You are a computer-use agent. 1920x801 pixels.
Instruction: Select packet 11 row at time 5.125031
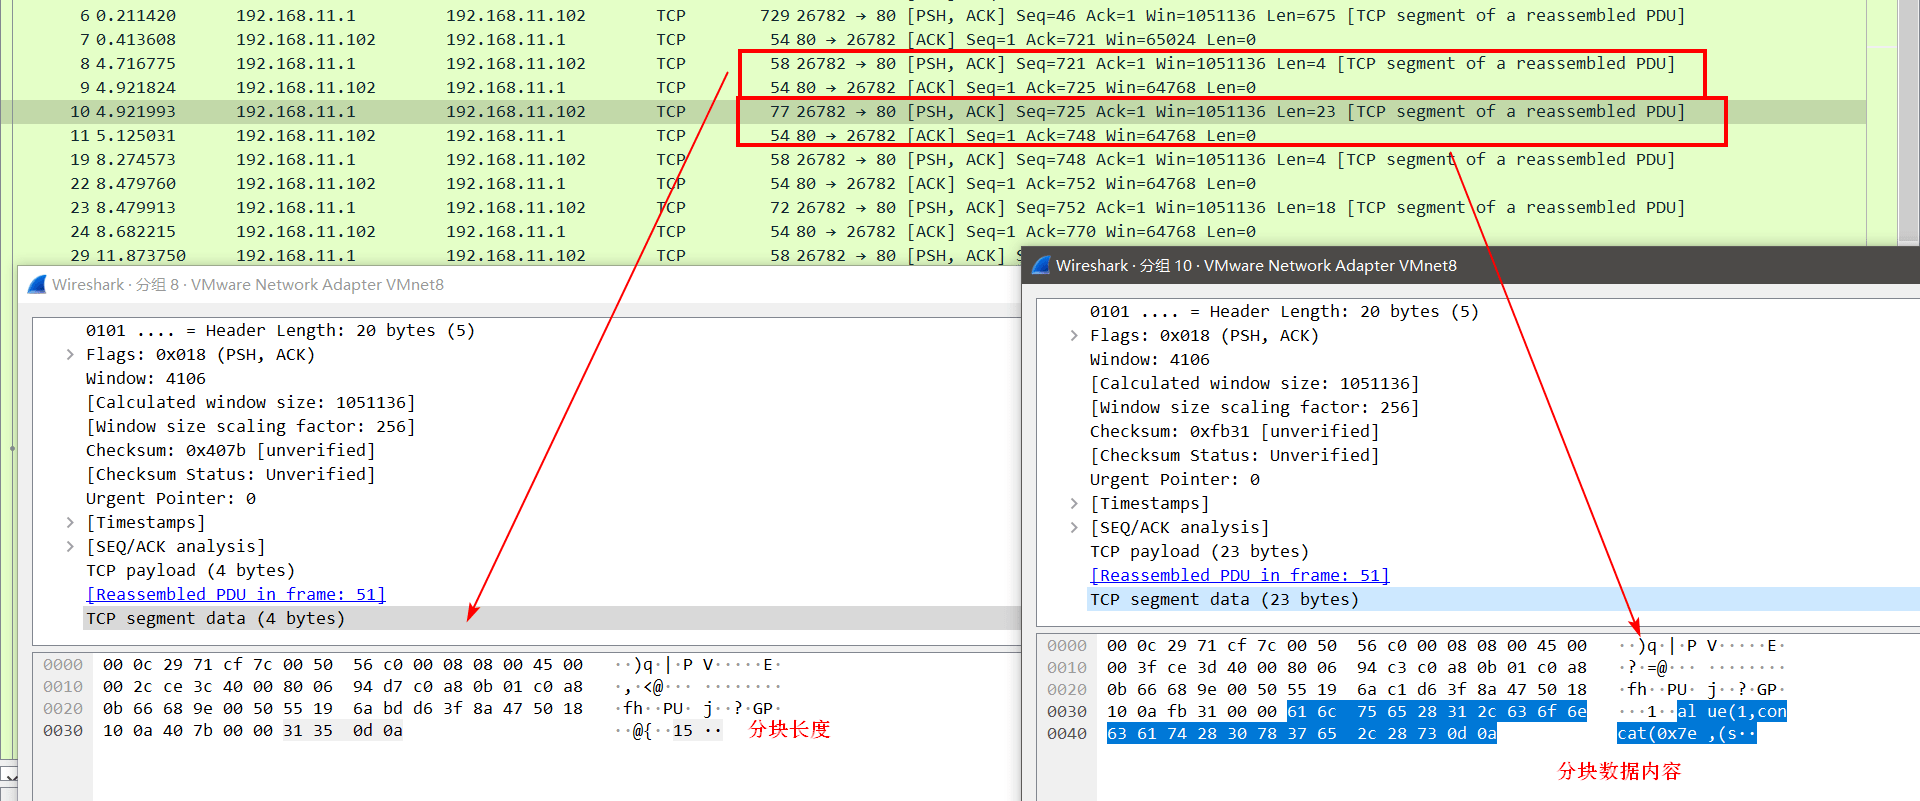933,136
